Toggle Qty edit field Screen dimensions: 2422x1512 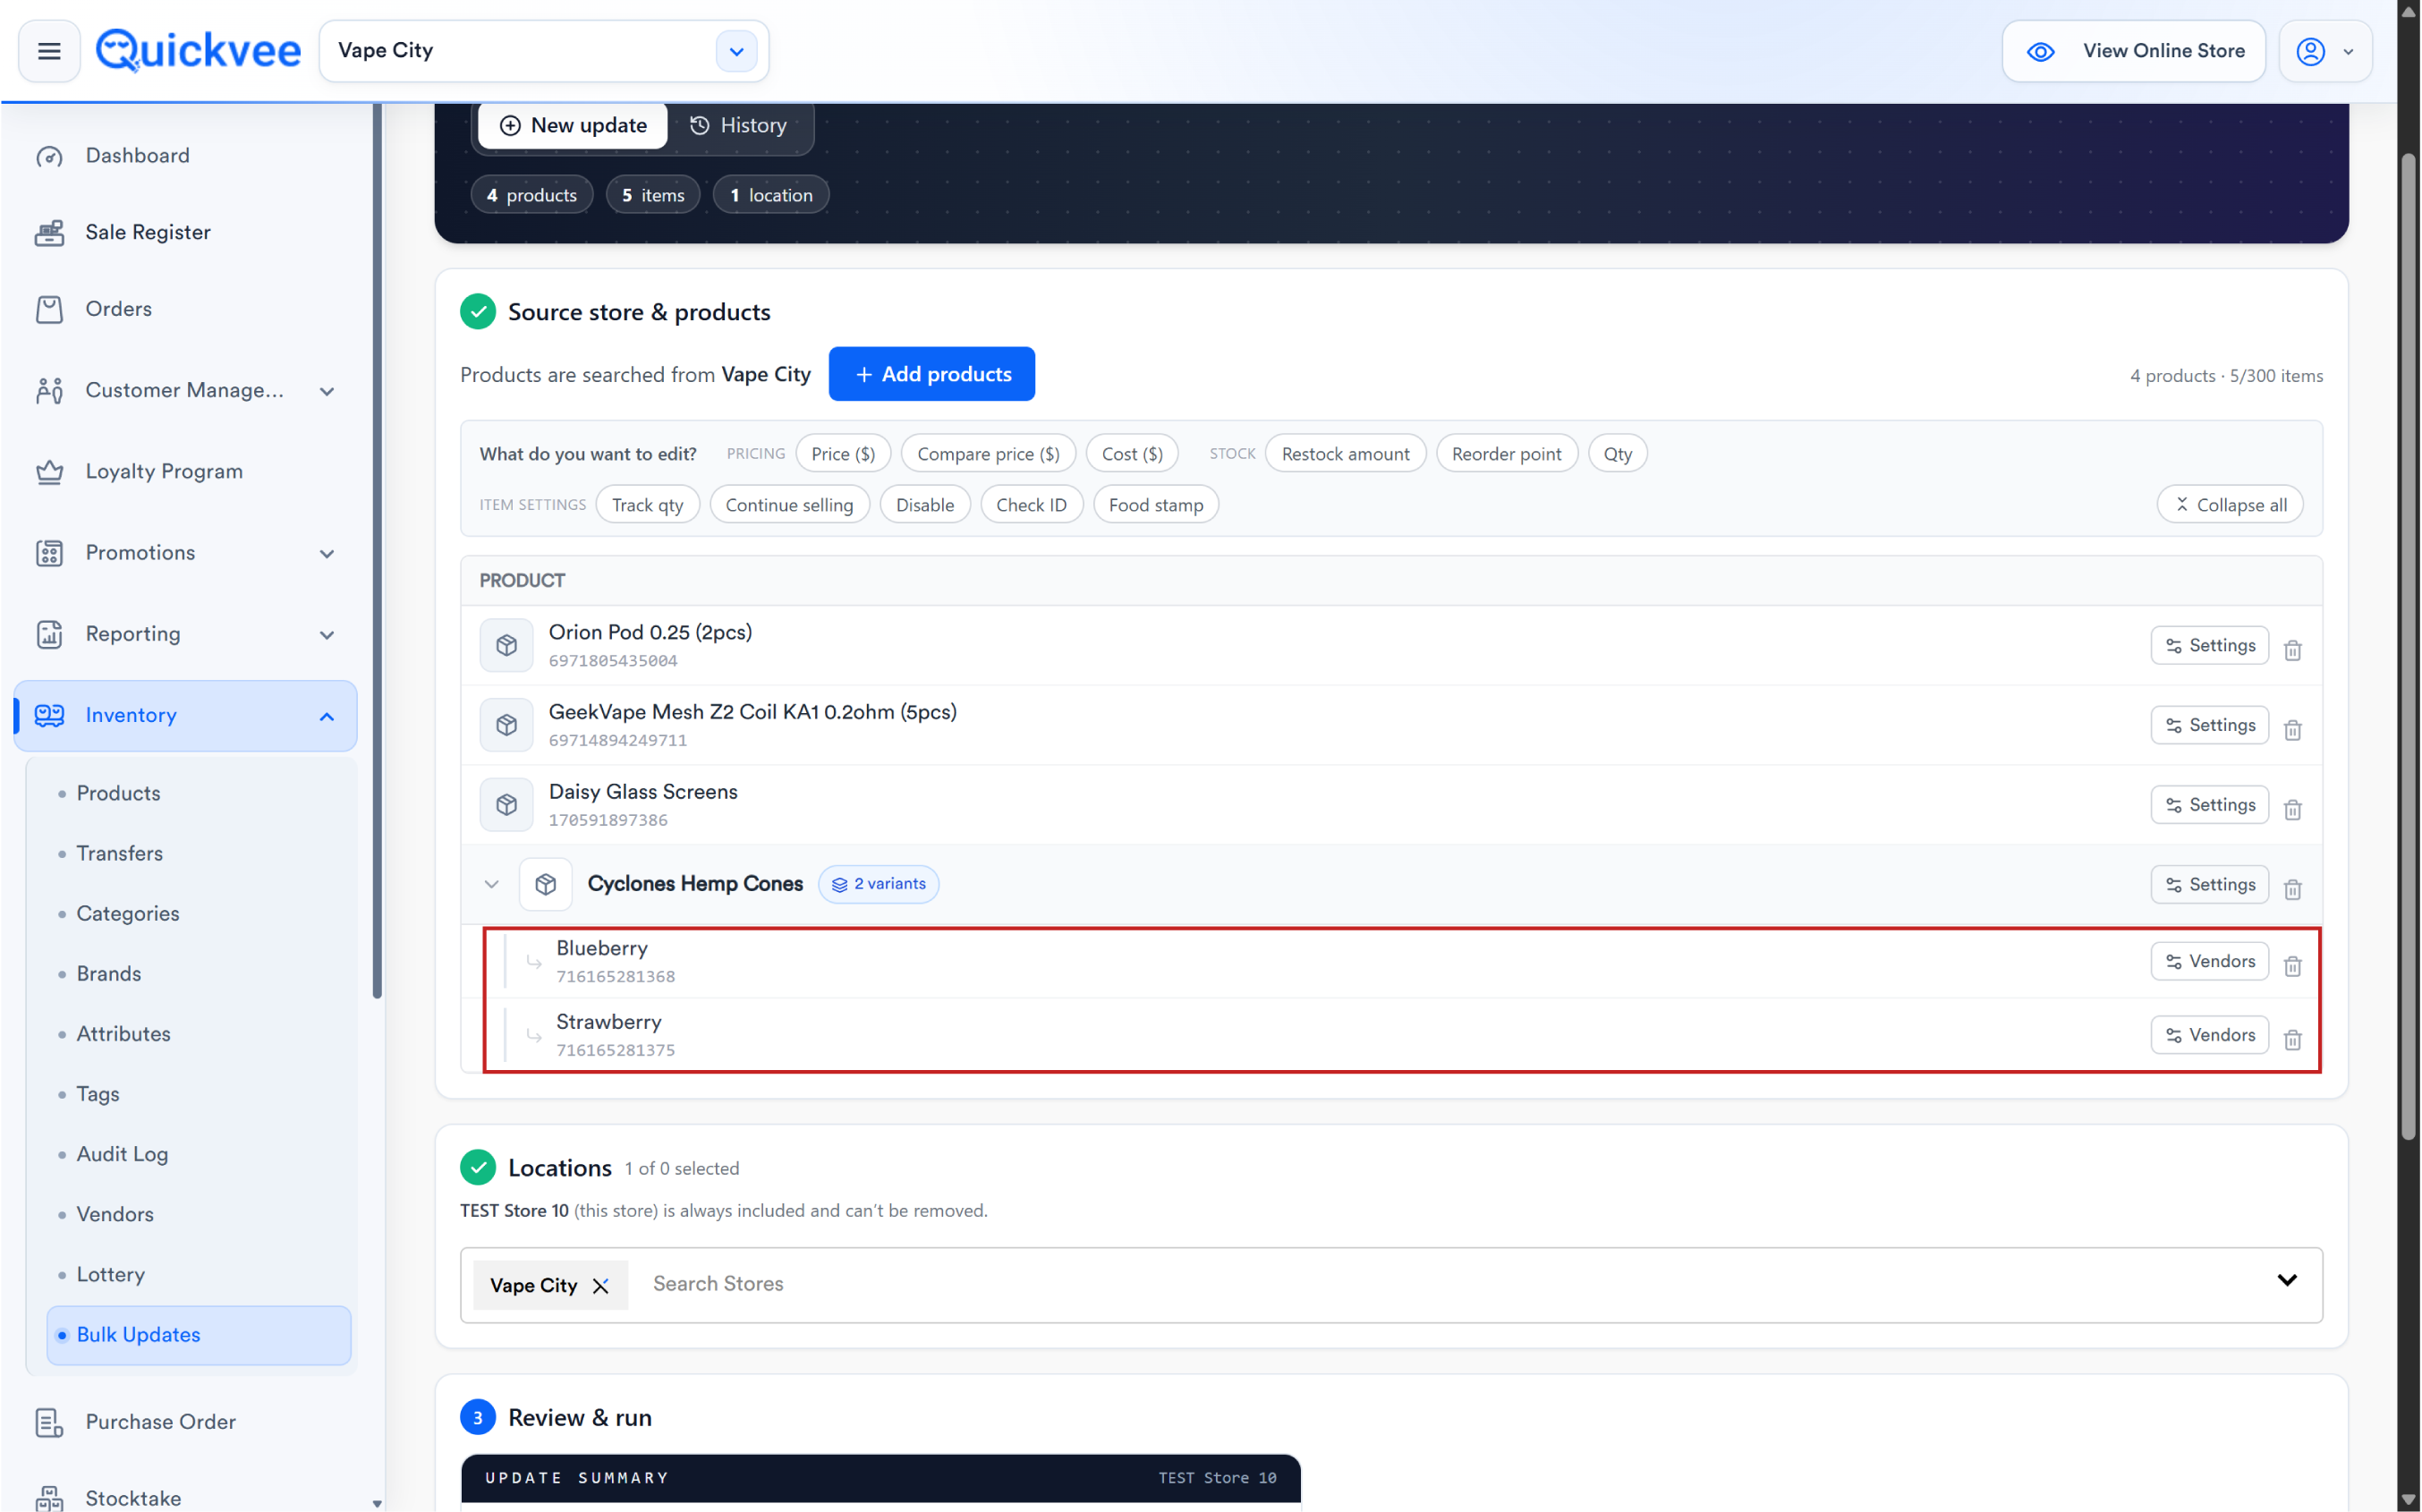point(1617,454)
